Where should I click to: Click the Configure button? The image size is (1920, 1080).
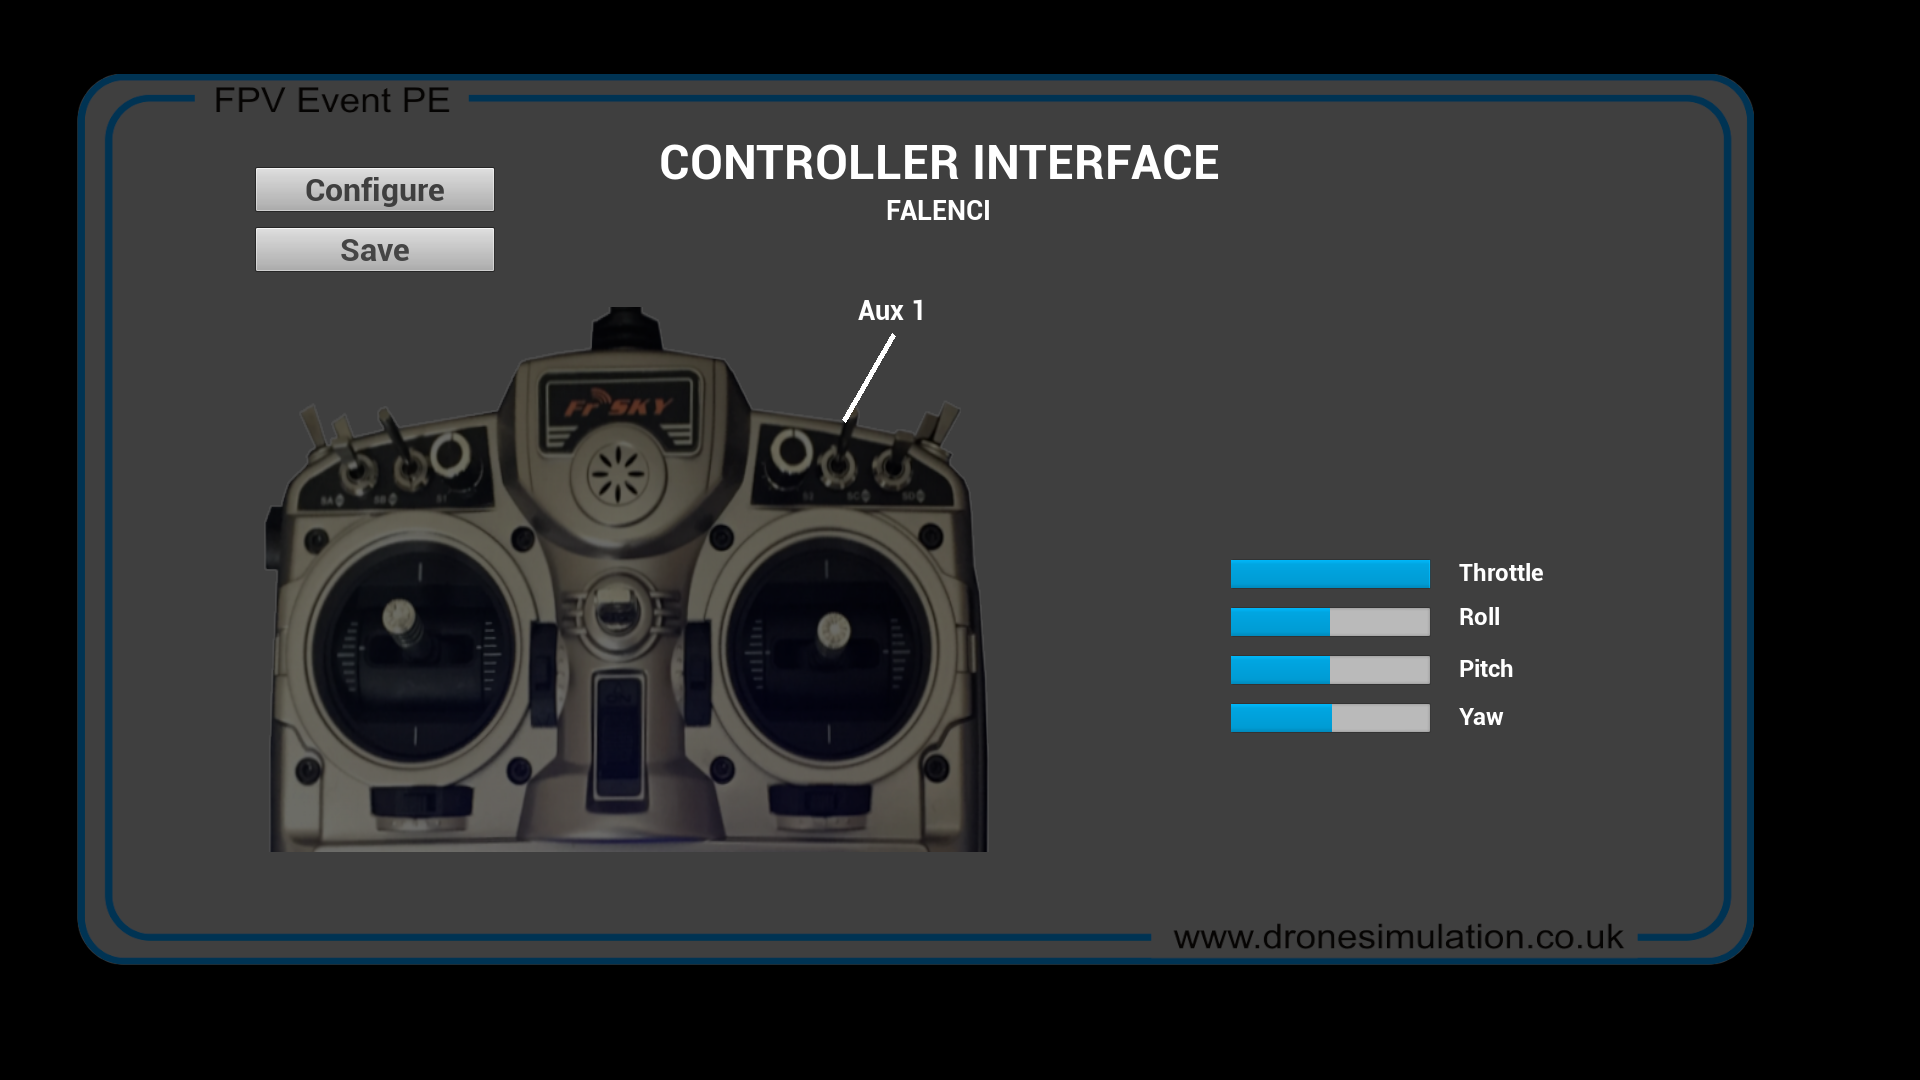(373, 189)
